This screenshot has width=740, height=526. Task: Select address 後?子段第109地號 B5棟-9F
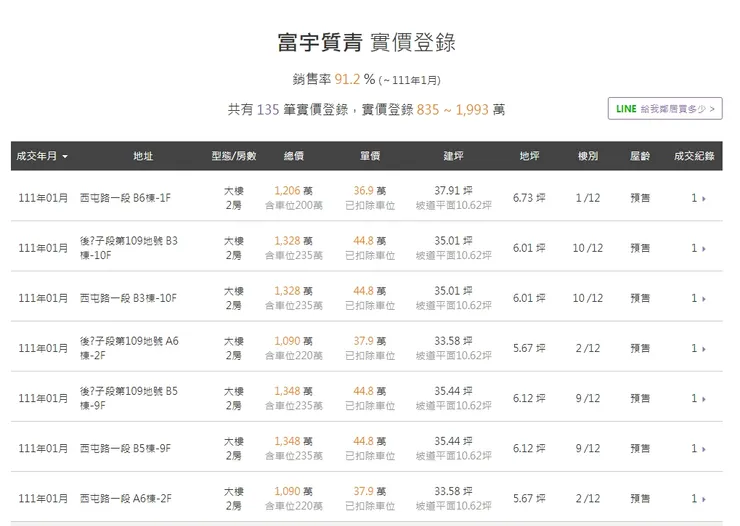(x=128, y=398)
